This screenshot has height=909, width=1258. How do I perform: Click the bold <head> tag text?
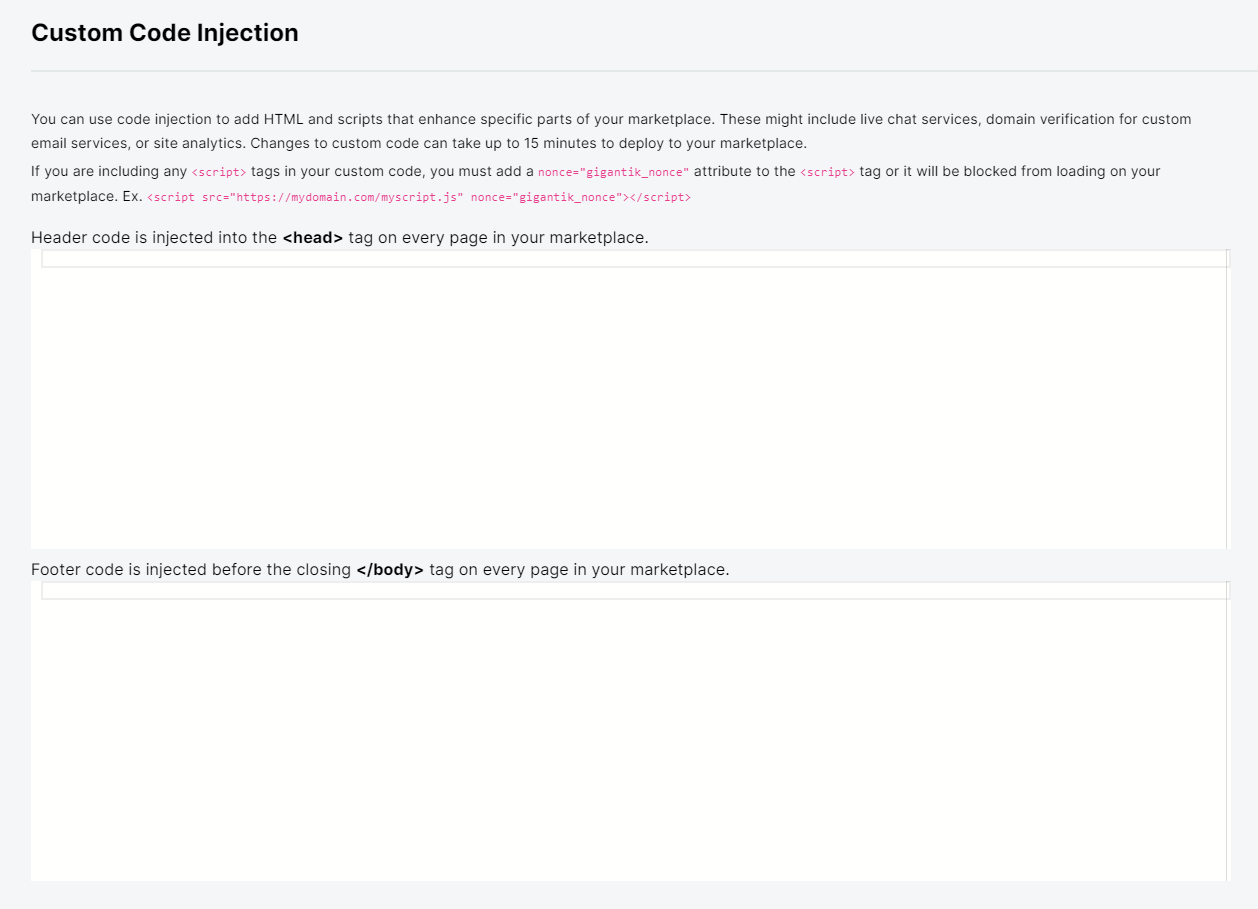point(313,238)
